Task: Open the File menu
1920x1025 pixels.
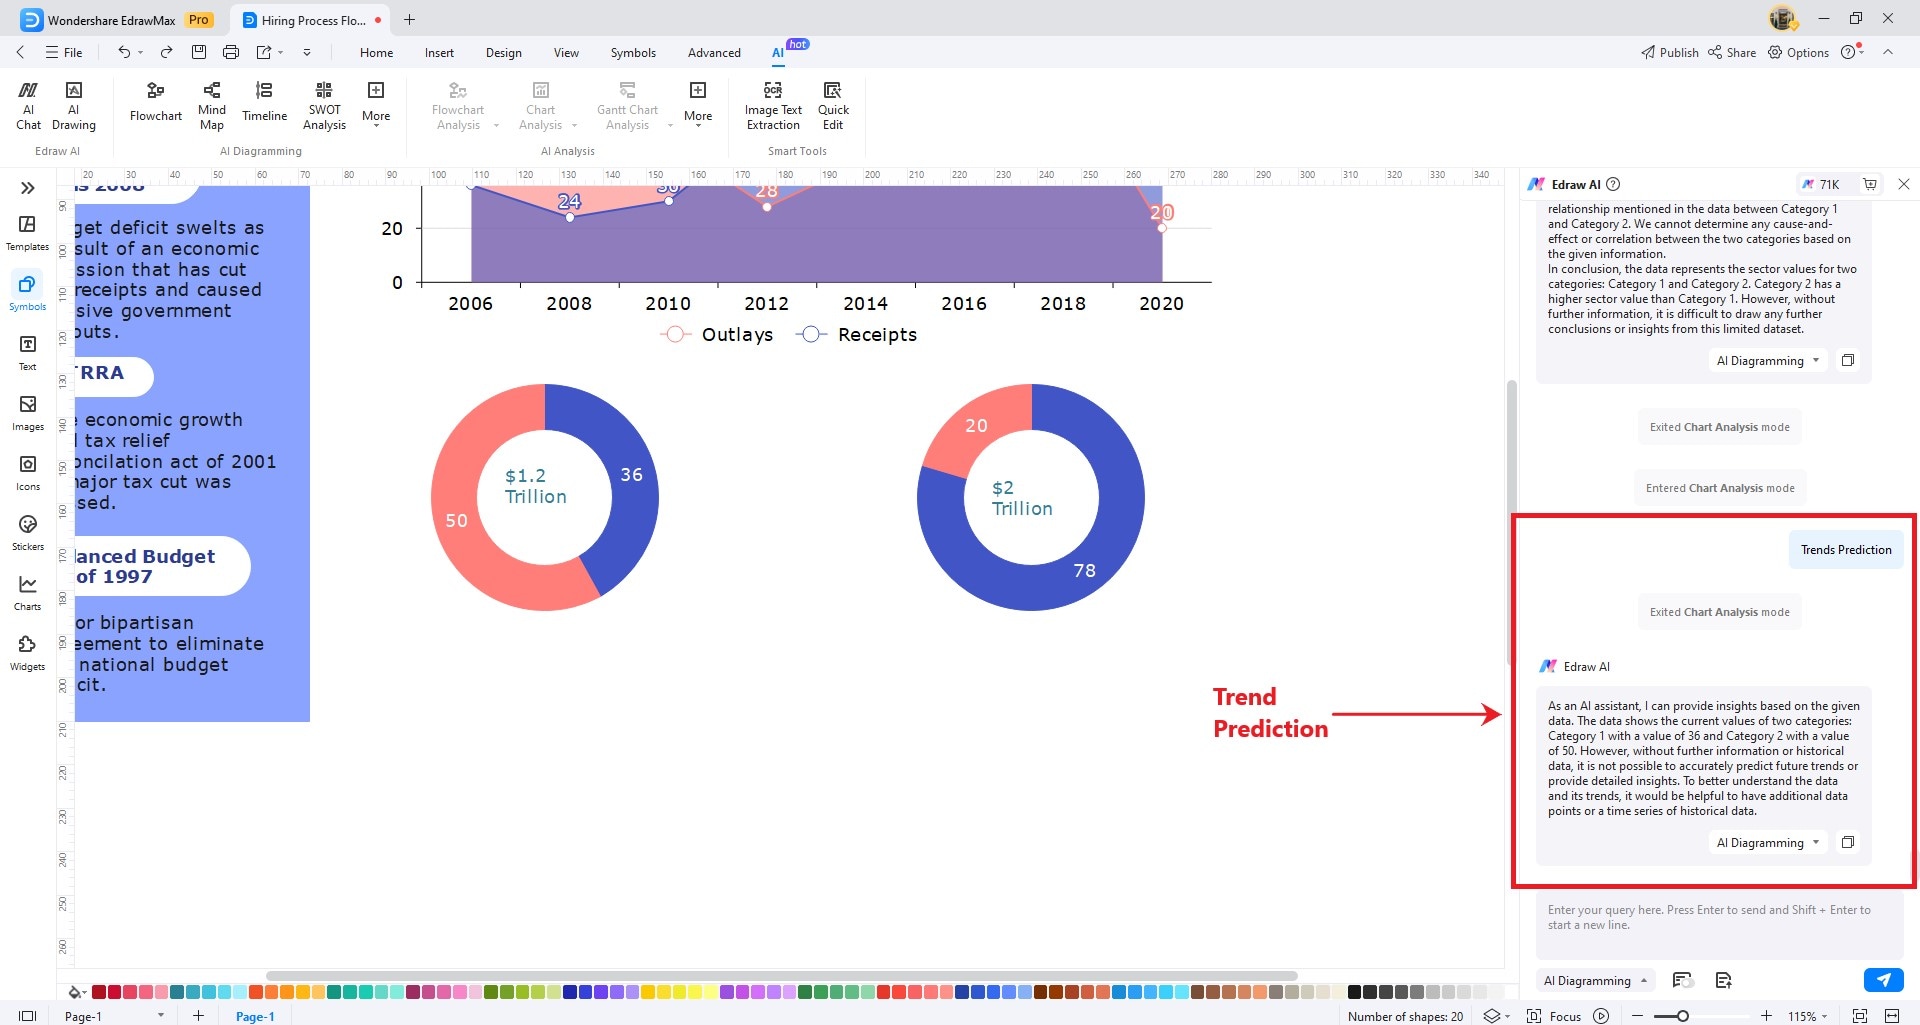Action: (64, 52)
